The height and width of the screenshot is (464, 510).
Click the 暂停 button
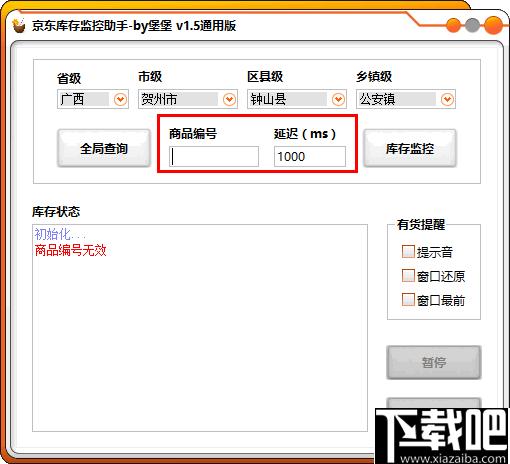coord(434,362)
